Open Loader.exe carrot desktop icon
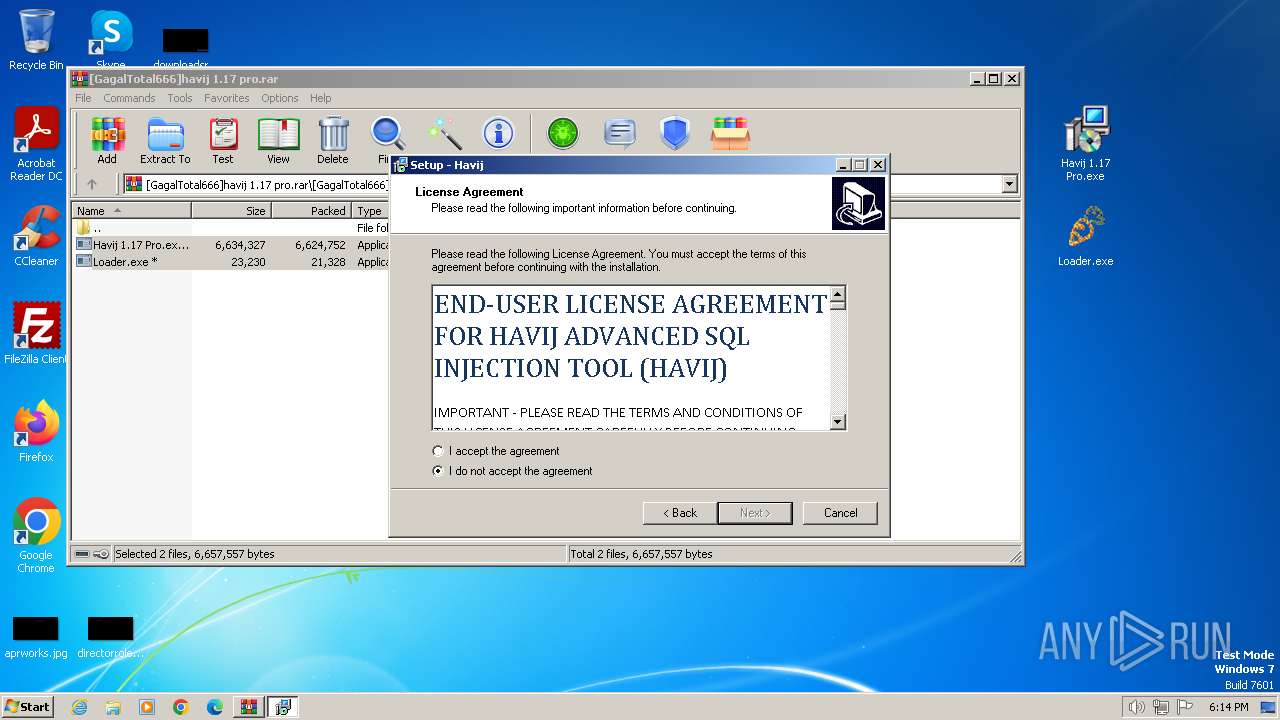Image resolution: width=1280 pixels, height=720 pixels. pos(1085,238)
